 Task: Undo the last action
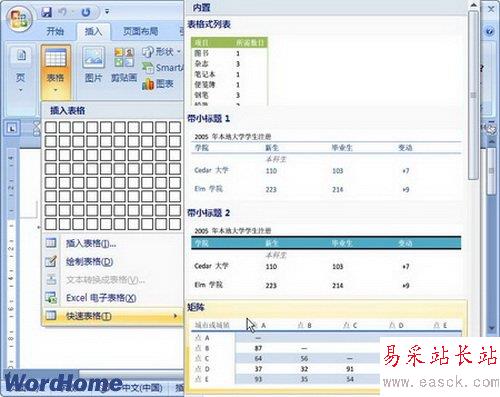[x=63, y=12]
